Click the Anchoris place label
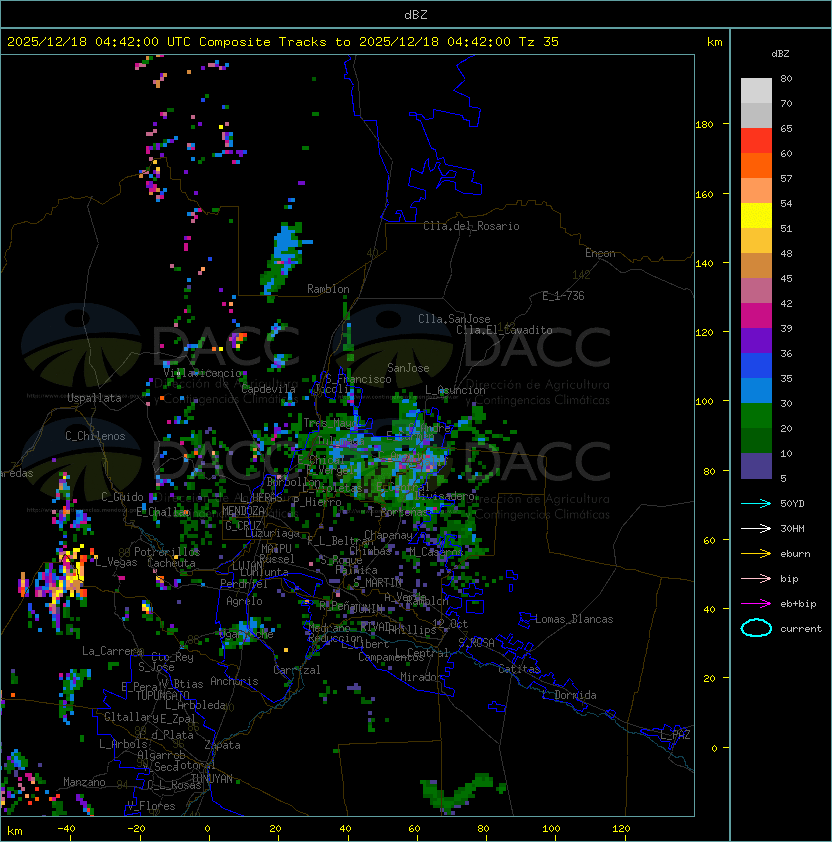The height and width of the screenshot is (842, 832). click(x=234, y=681)
